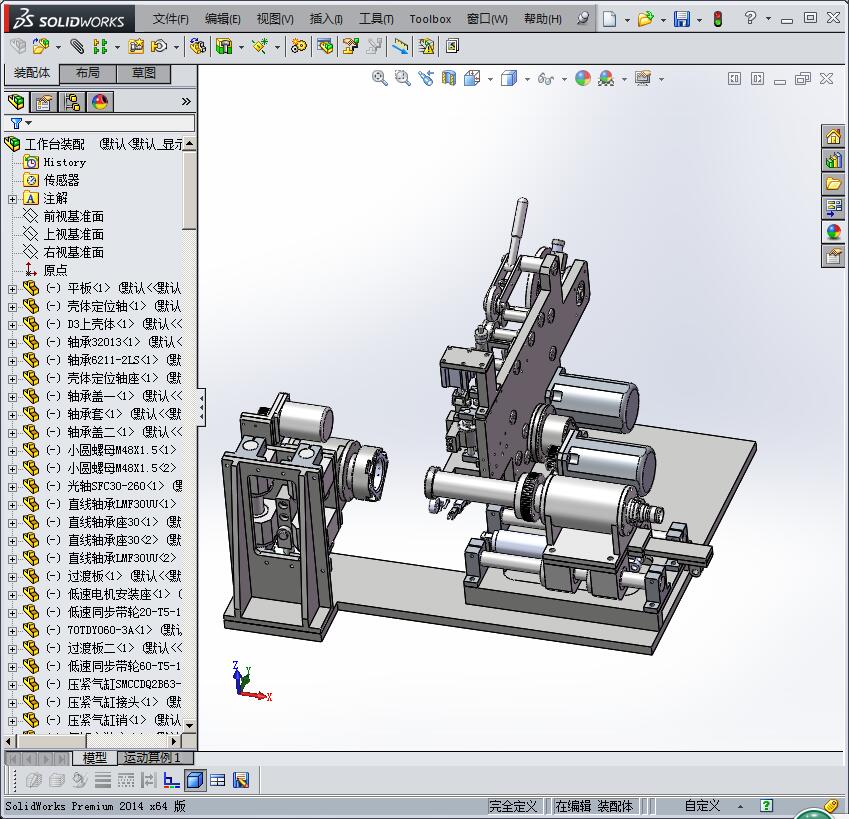
Task: Open the Hide/Show Items glasses dropdown
Action: coord(564,80)
